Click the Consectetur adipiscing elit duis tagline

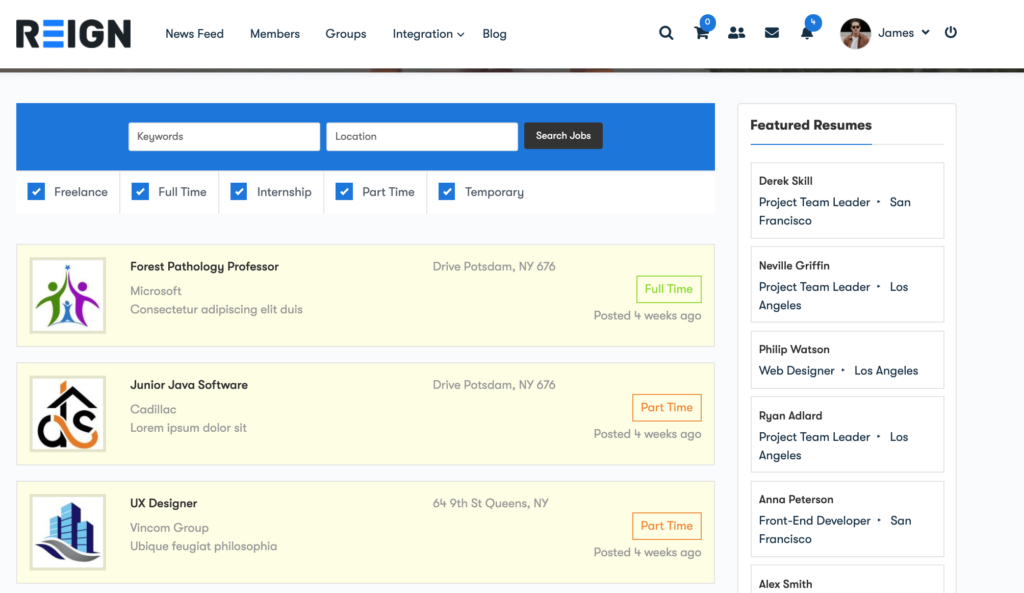pyautogui.click(x=216, y=310)
